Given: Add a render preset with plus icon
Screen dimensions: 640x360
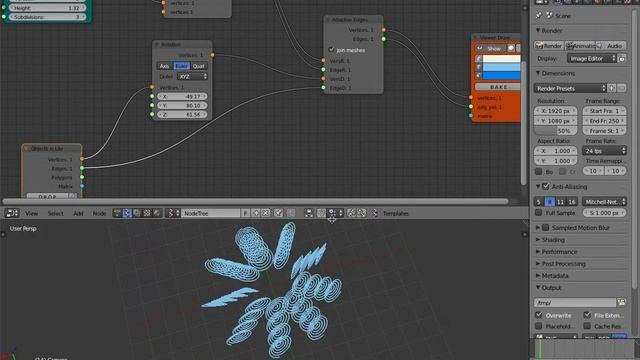Looking at the screenshot, I should tap(611, 88).
